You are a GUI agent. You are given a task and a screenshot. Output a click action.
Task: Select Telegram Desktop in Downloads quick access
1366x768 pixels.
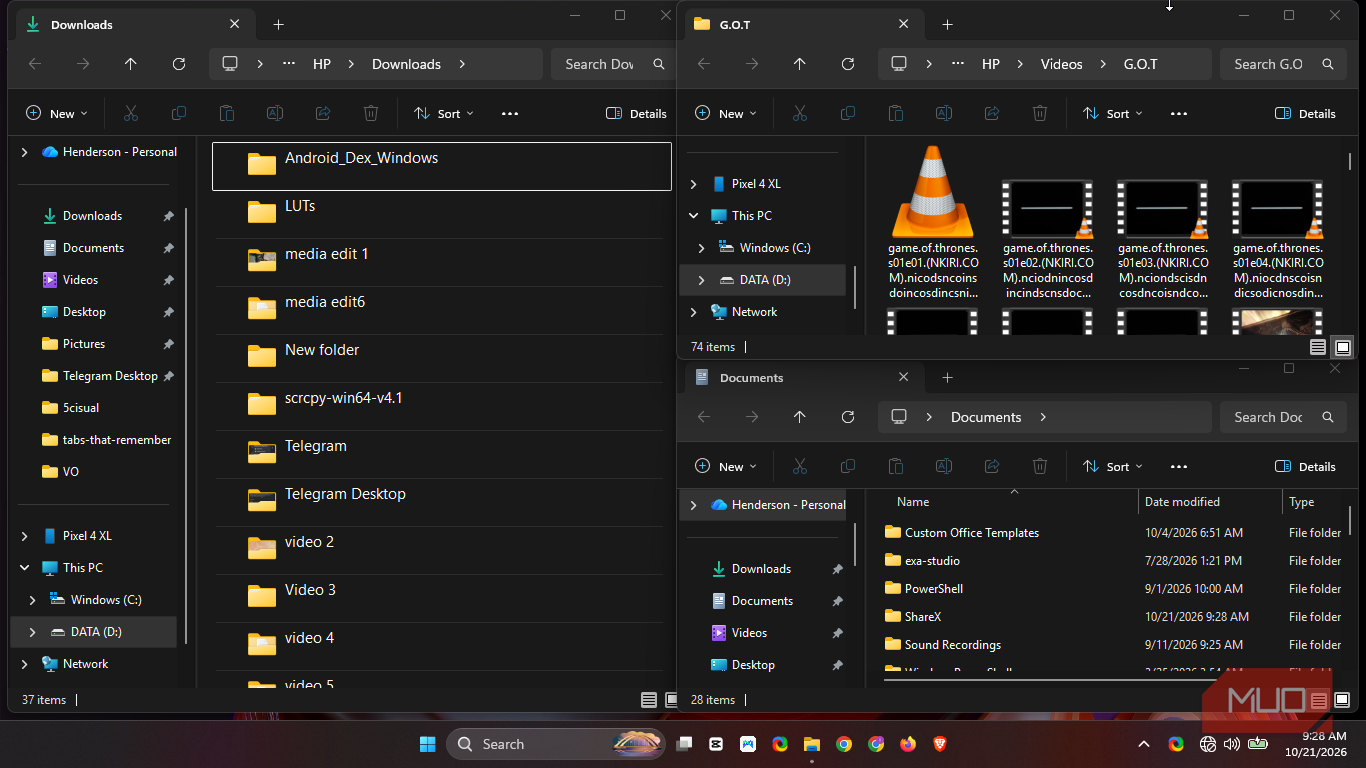pos(108,376)
